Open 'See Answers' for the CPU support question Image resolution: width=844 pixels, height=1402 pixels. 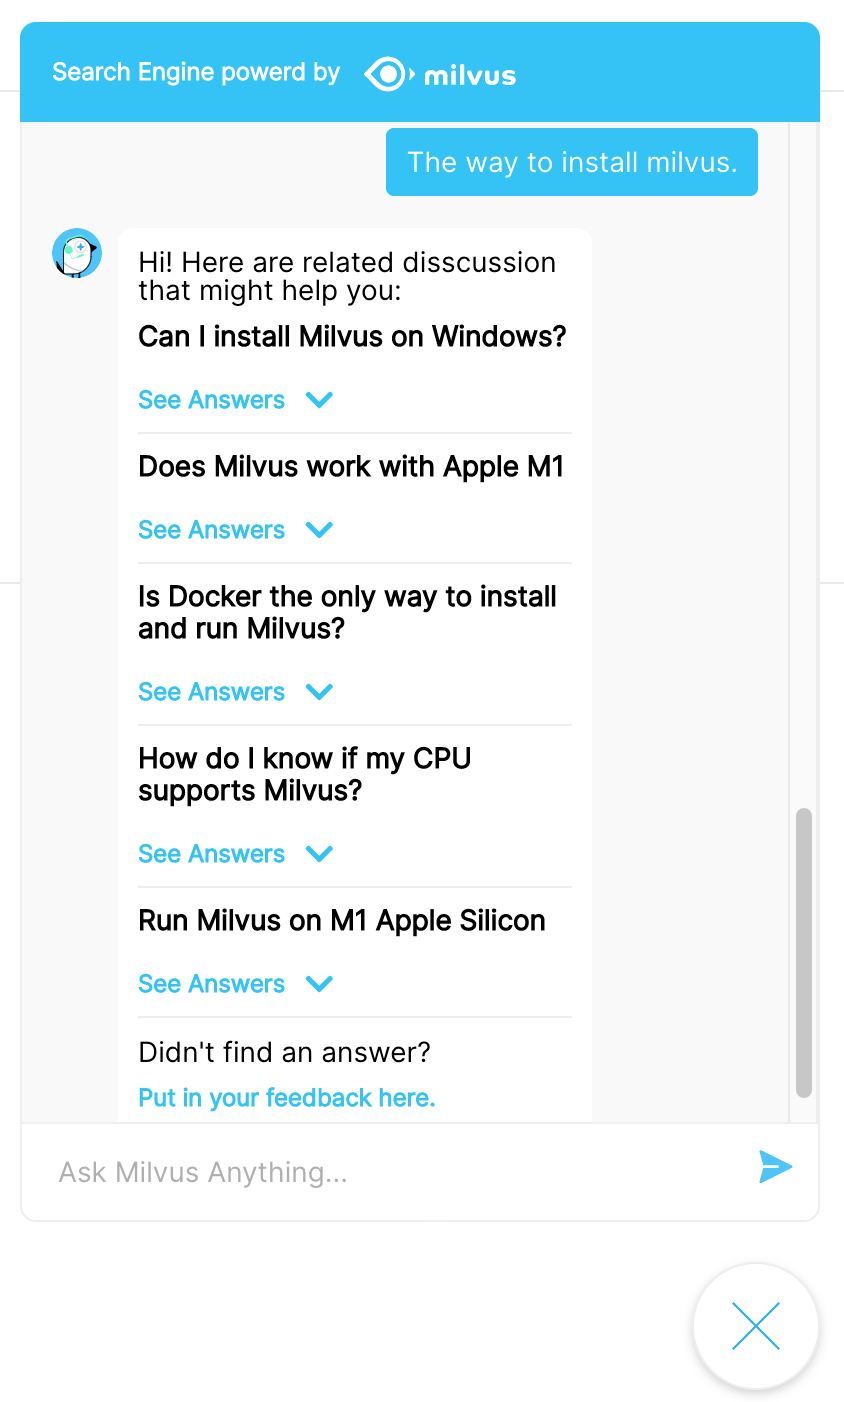211,854
